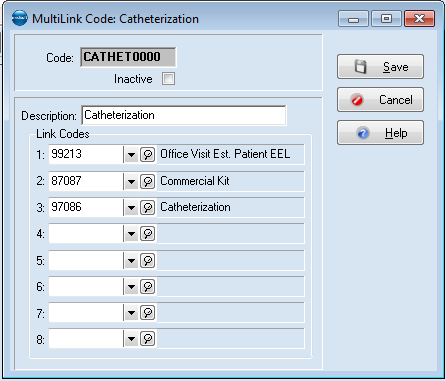
Task: Click the 'Office Visit Est. Patient EEL' description
Action: (225, 154)
